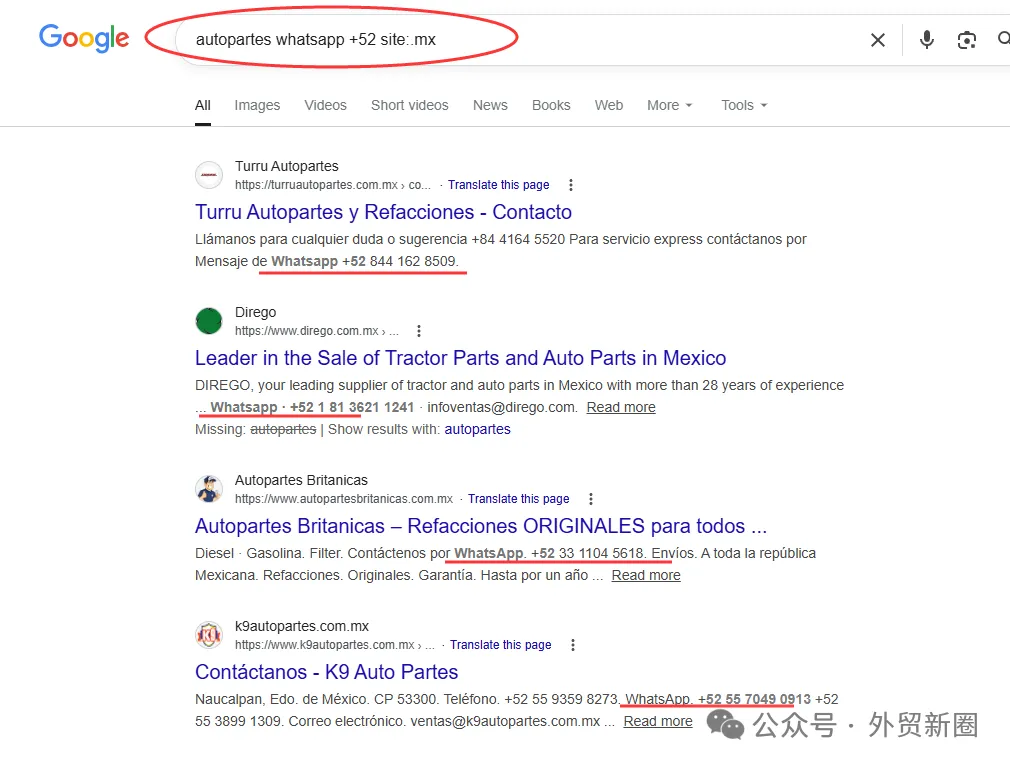The width and height of the screenshot is (1010, 765).
Task: Click Read more in Autopartes Britanicas snippet
Action: click(646, 575)
